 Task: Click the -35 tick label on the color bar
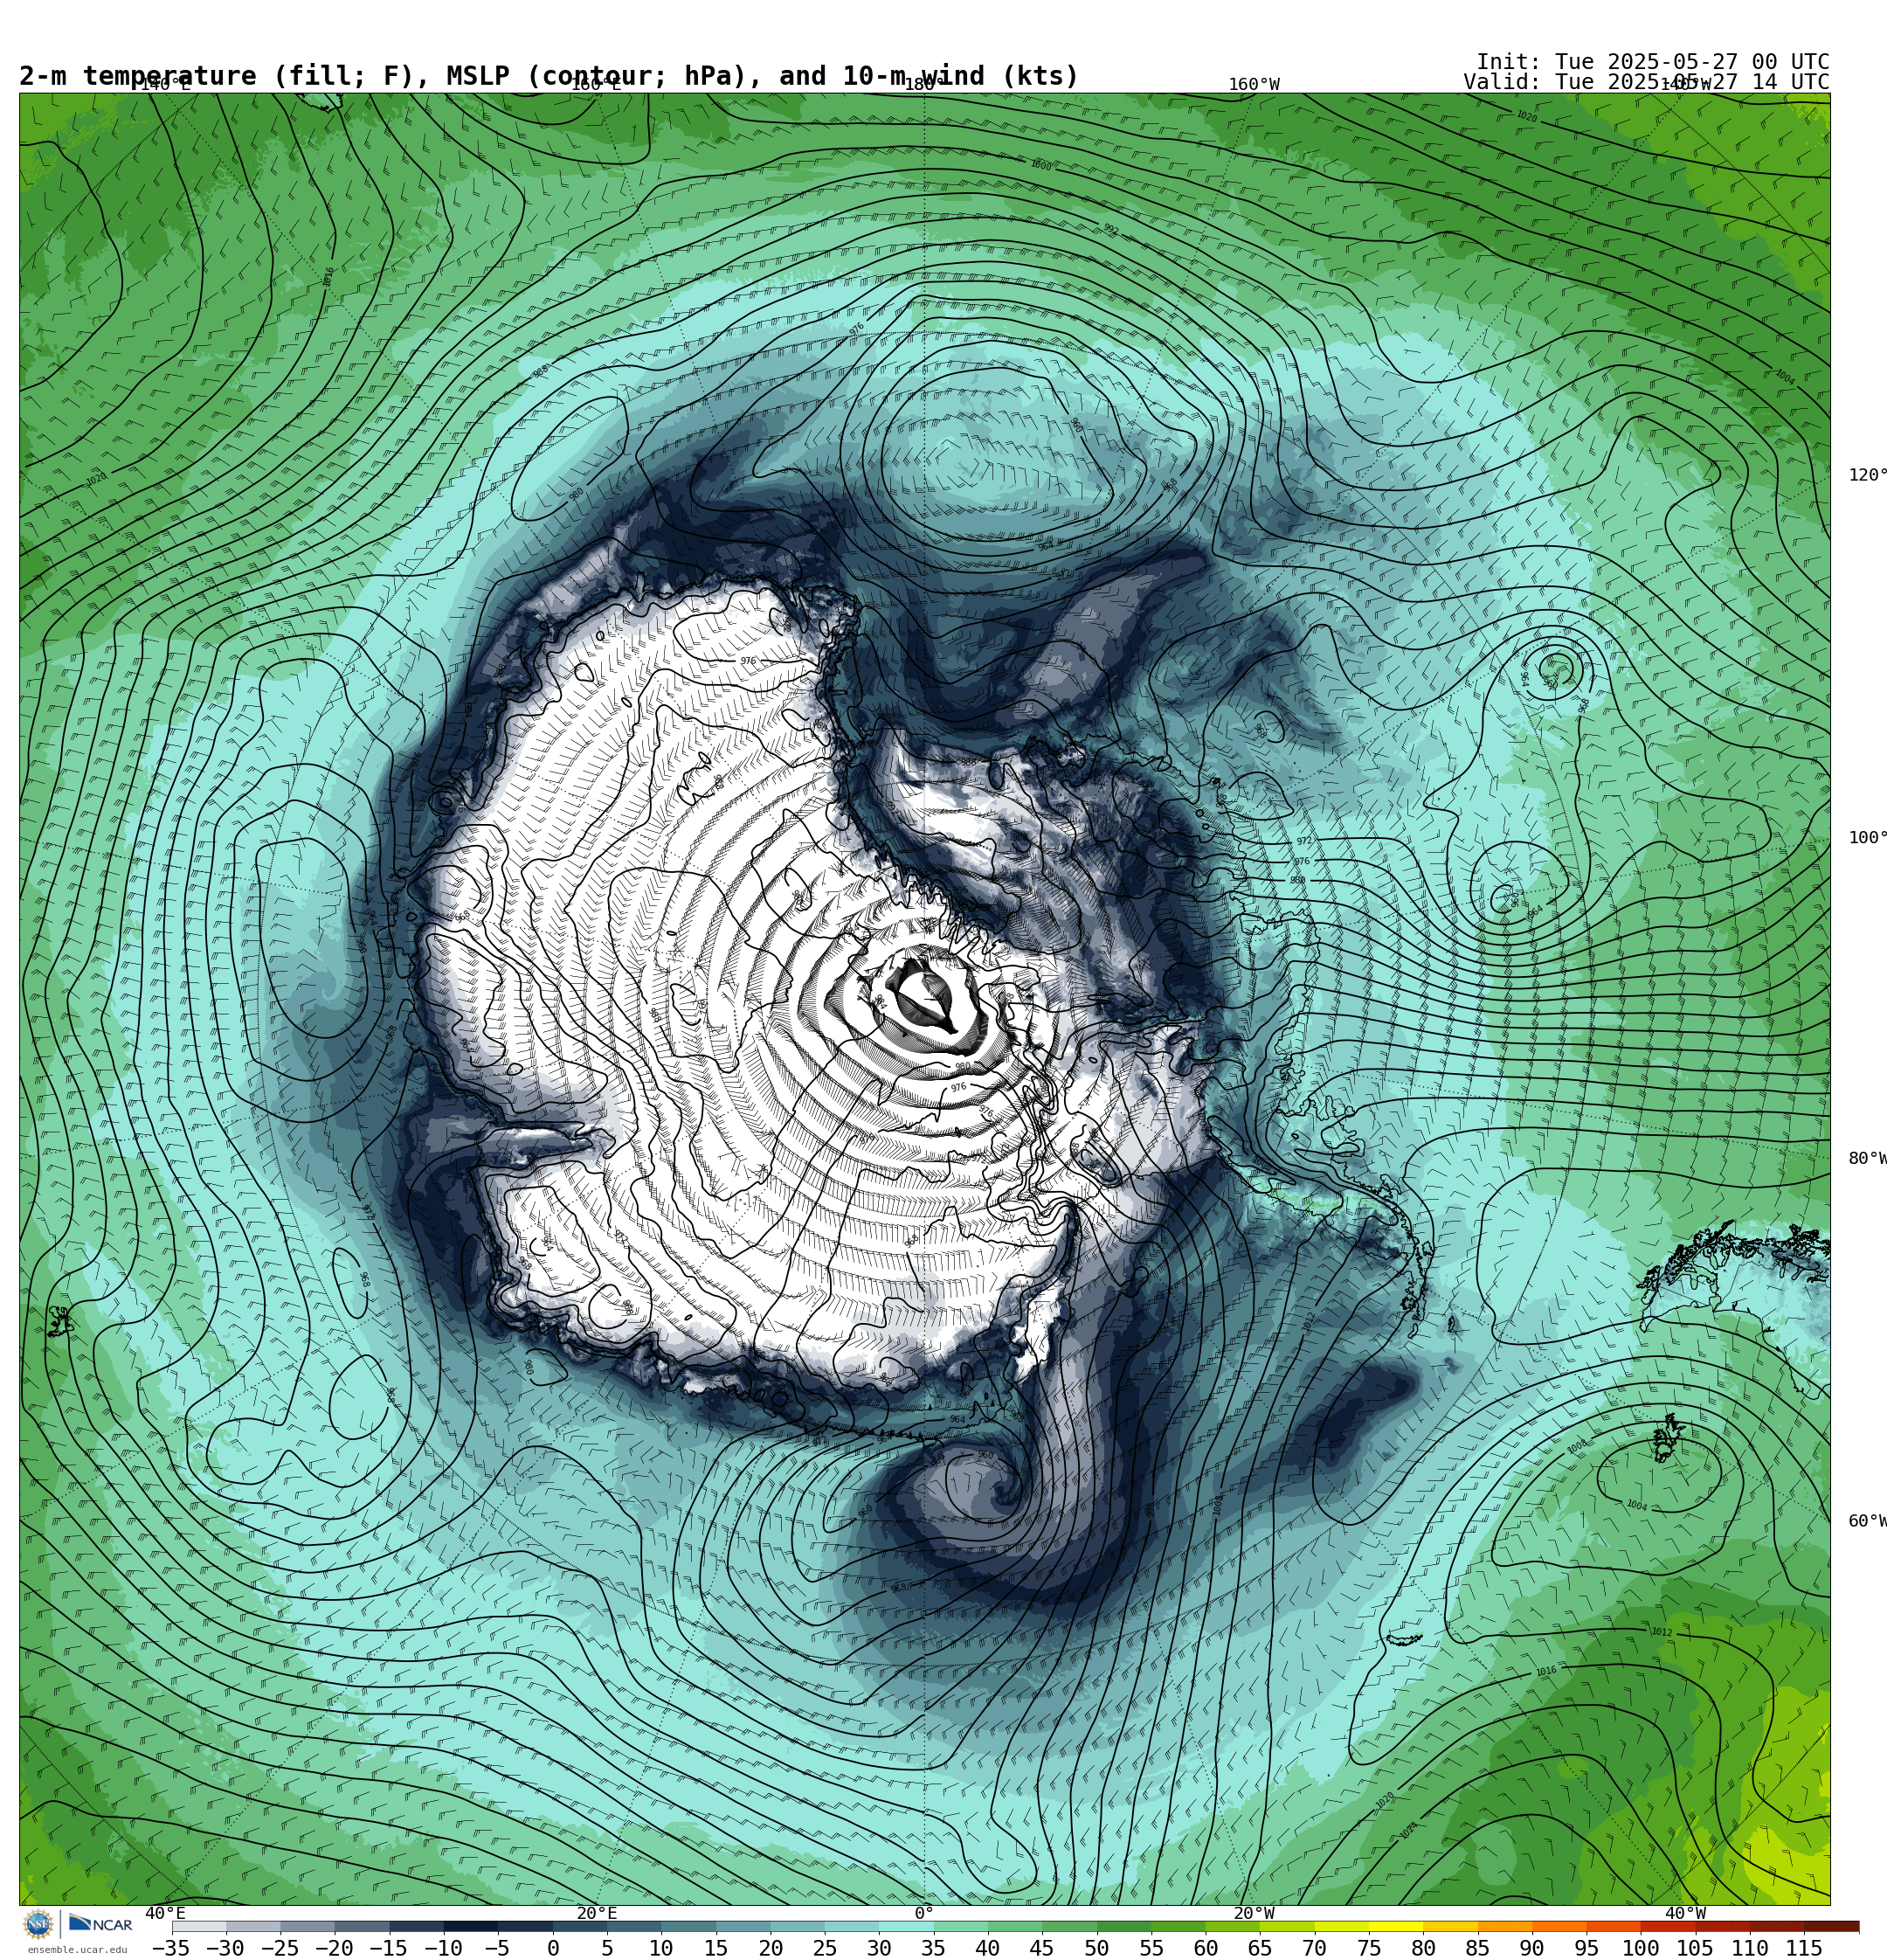[x=171, y=1948]
